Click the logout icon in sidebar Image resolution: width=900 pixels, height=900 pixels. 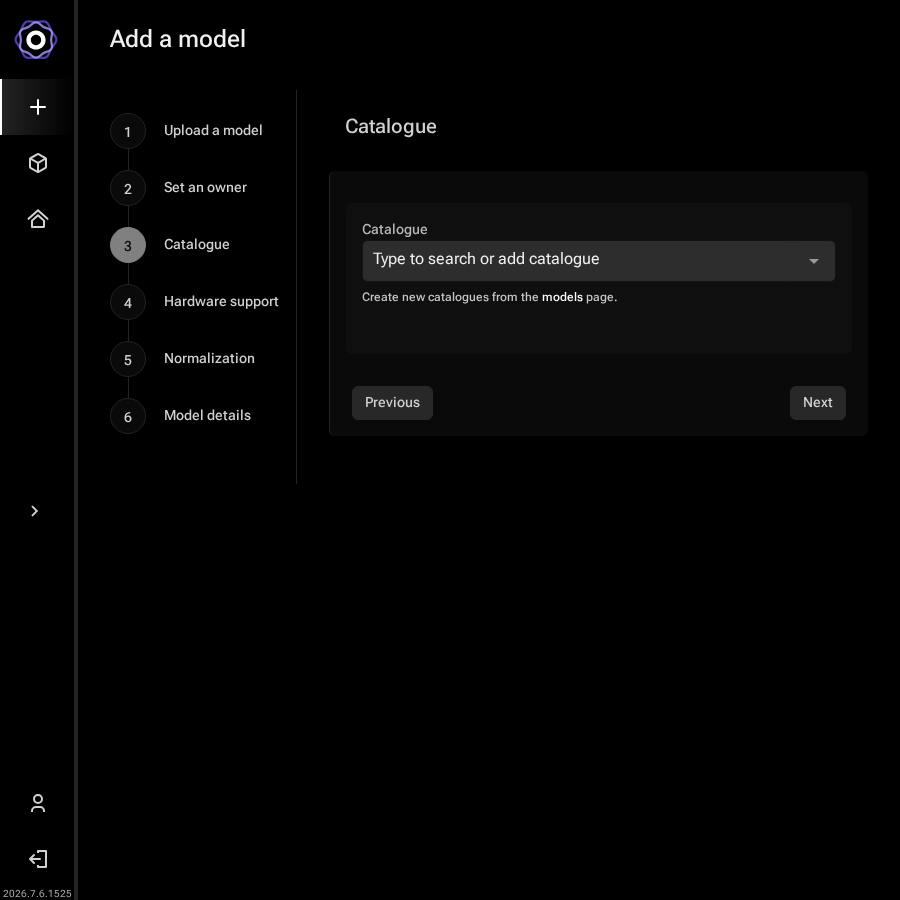click(x=38, y=859)
